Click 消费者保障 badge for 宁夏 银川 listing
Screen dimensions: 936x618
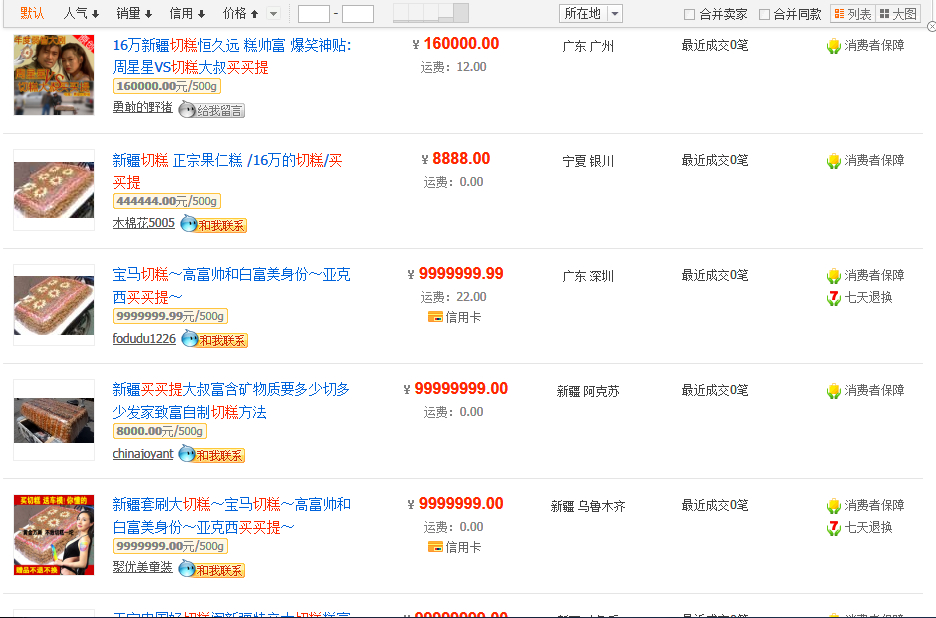(x=866, y=161)
